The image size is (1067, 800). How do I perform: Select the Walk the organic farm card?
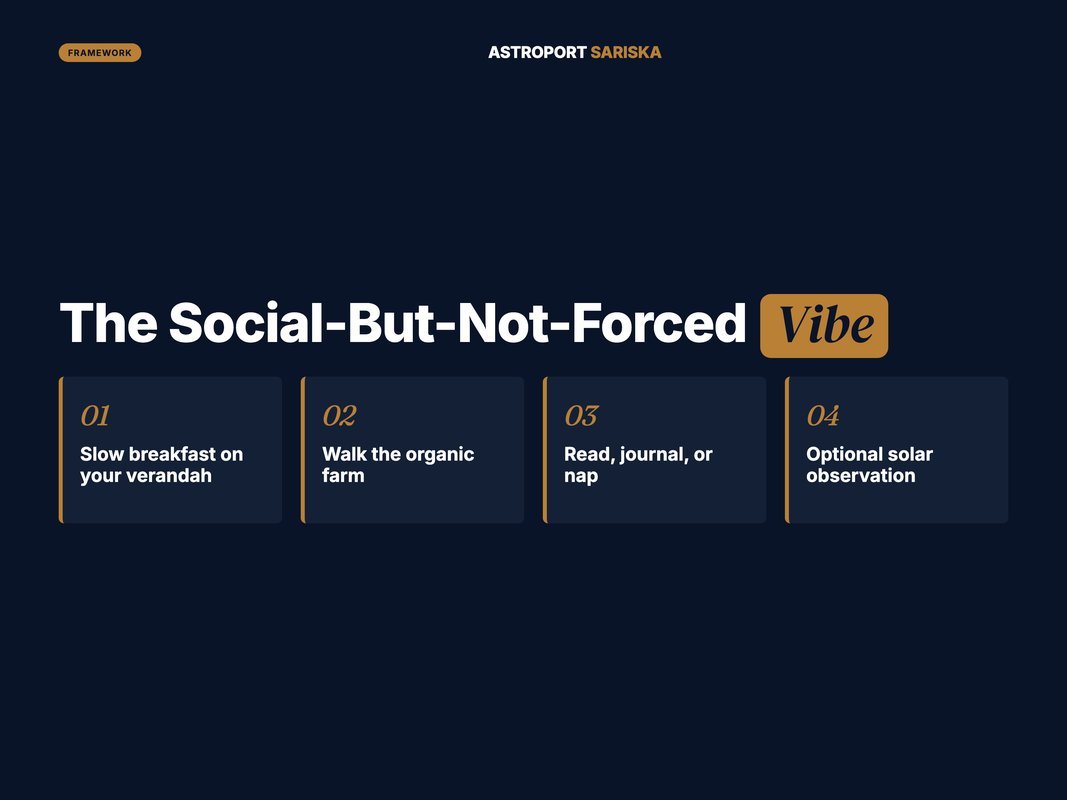(412, 450)
